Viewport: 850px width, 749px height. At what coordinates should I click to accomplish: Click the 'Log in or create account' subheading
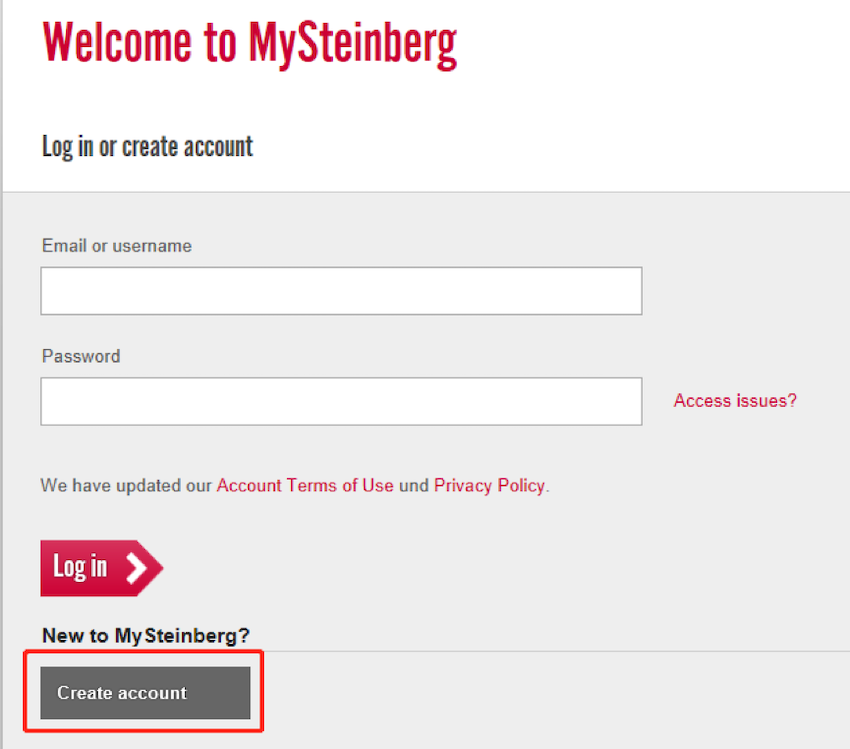coord(147,147)
